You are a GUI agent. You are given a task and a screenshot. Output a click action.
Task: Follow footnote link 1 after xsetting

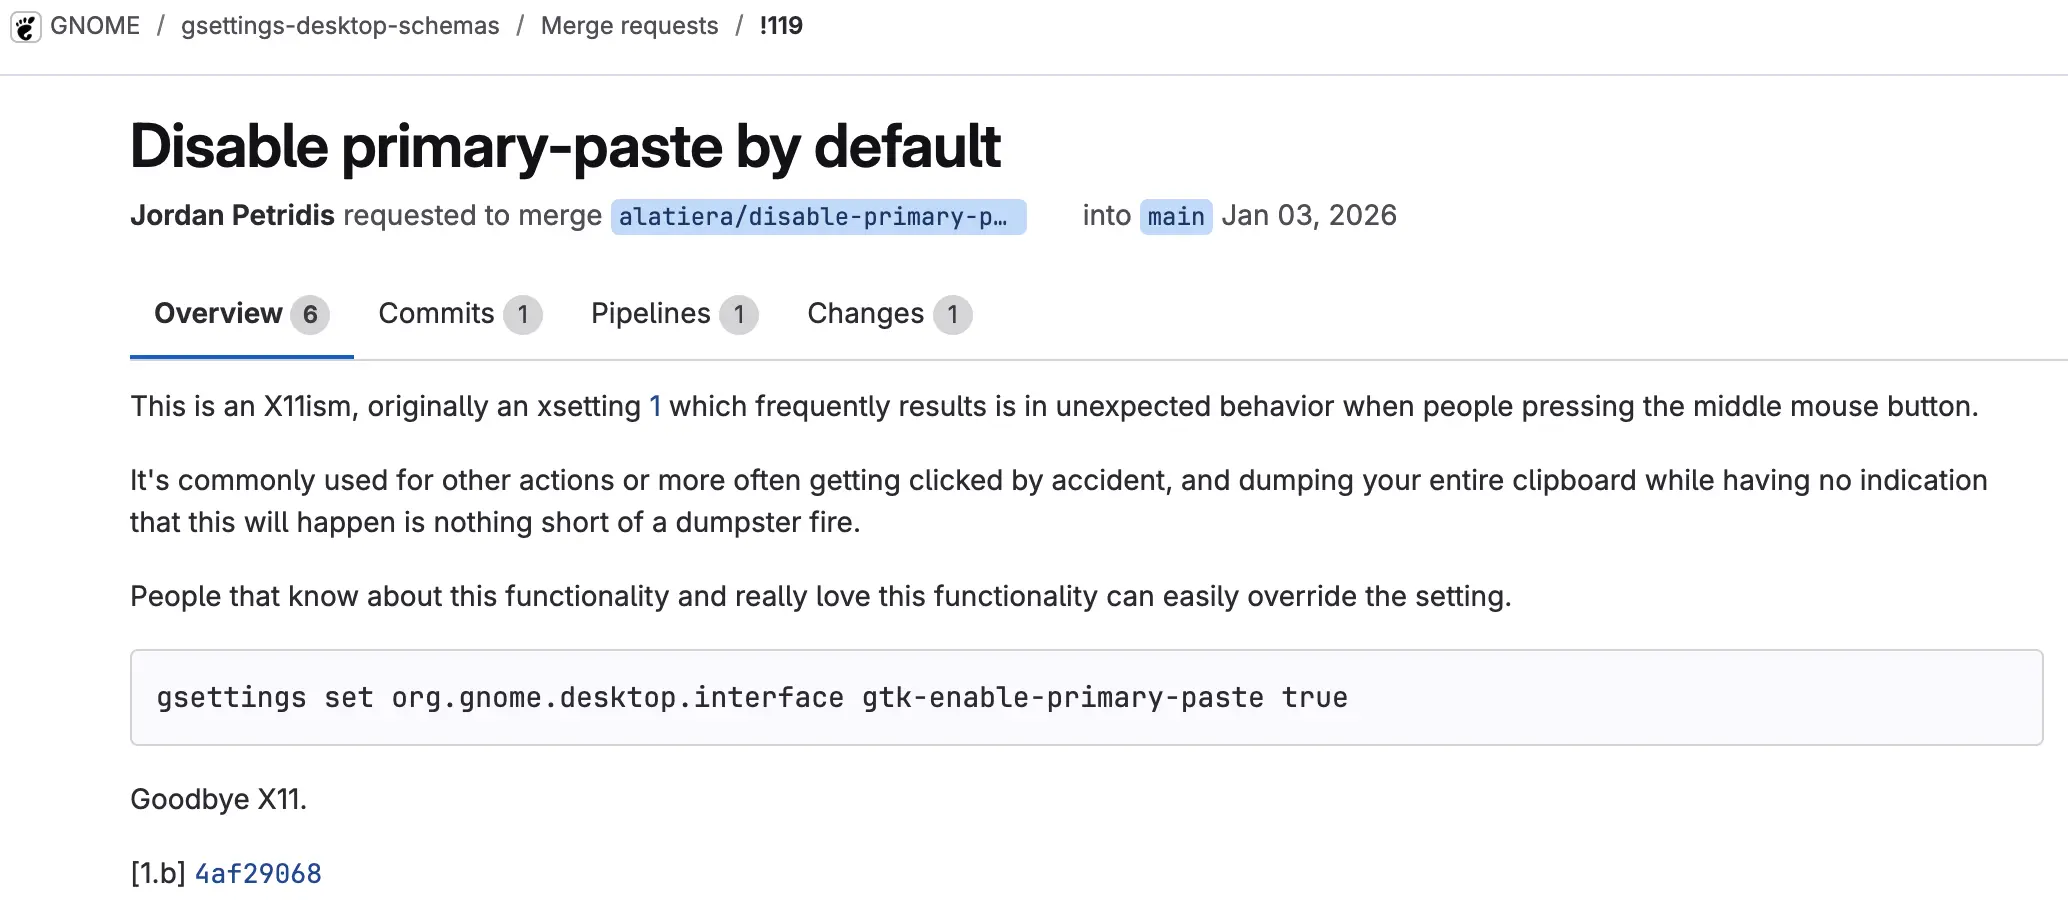tap(655, 407)
